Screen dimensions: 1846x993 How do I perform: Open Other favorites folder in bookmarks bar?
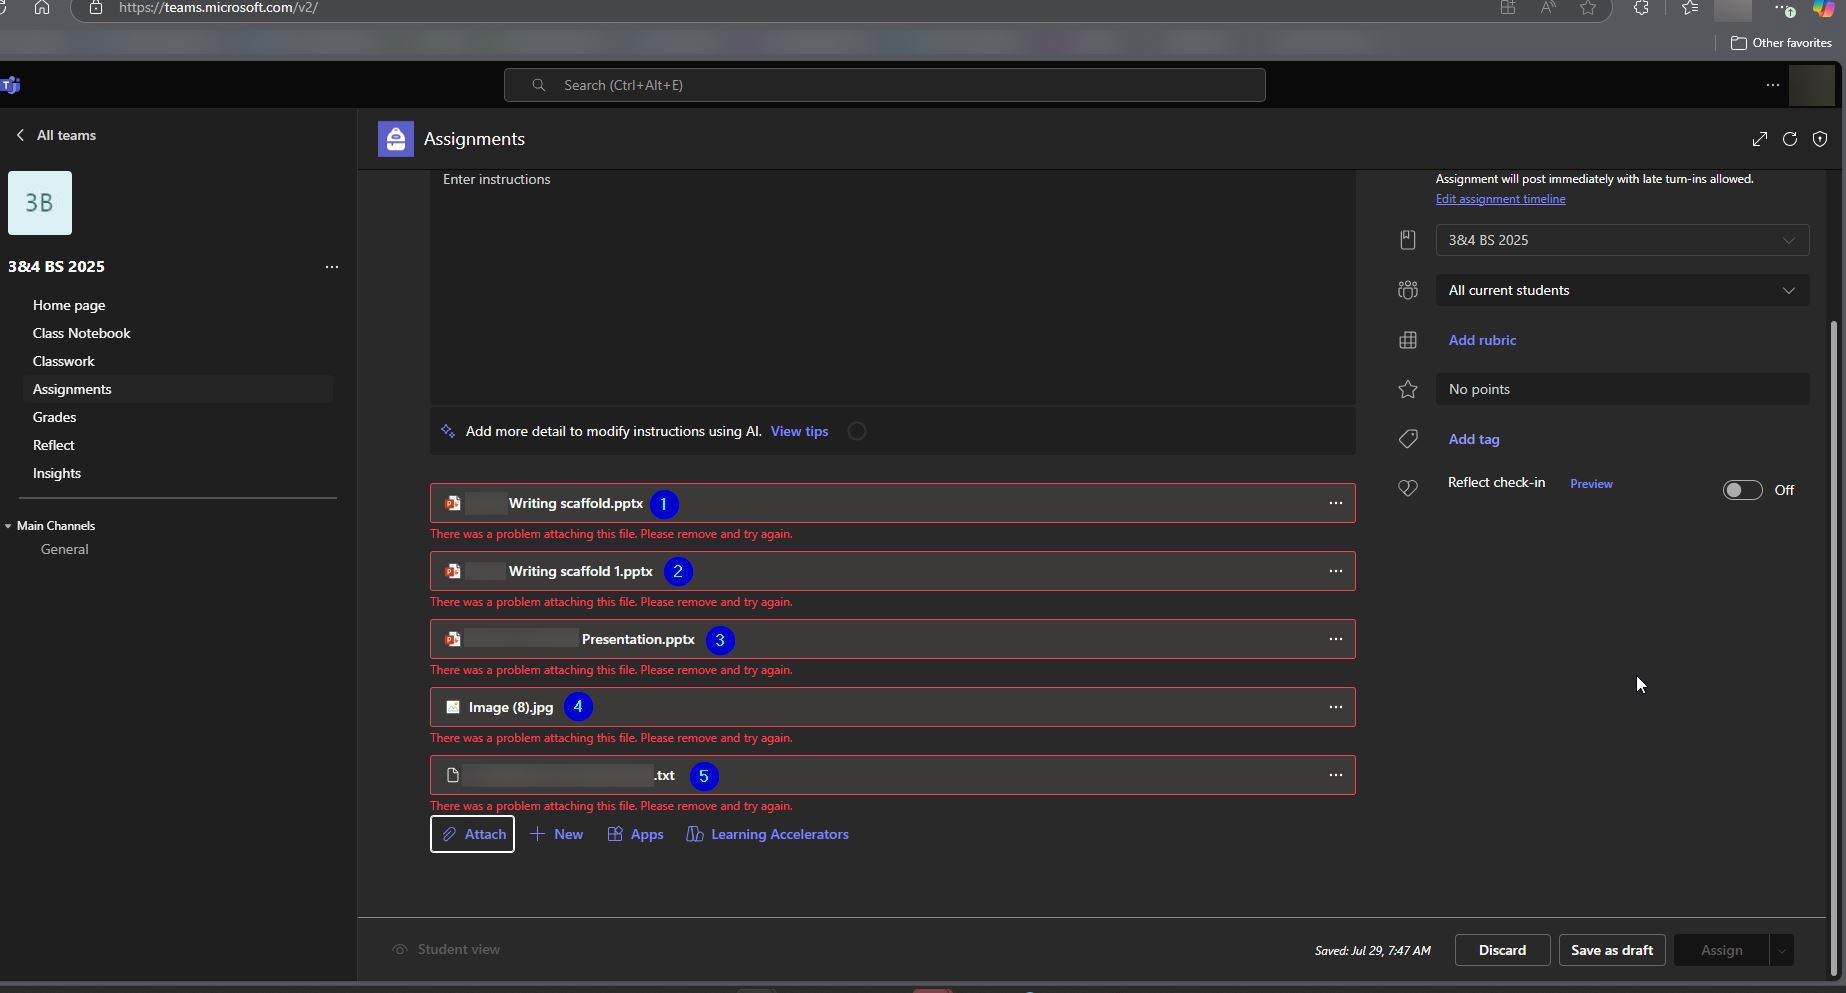pos(1781,43)
